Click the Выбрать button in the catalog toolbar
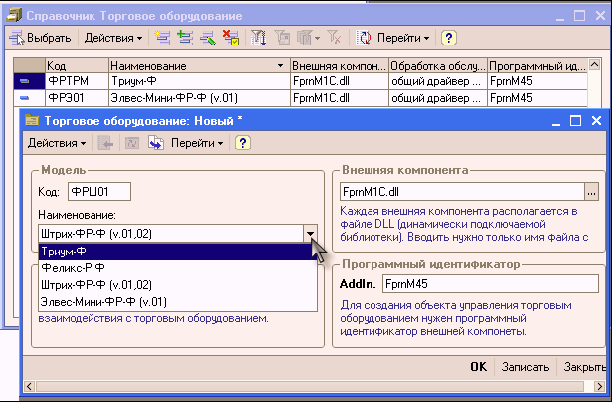Screen dimensions: 612x402 tap(41, 38)
